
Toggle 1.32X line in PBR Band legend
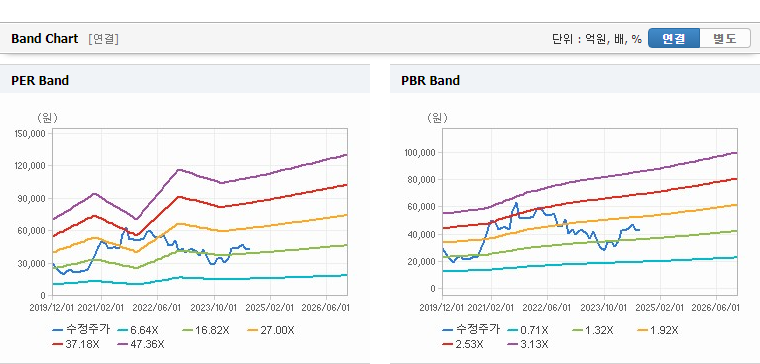[592, 331]
